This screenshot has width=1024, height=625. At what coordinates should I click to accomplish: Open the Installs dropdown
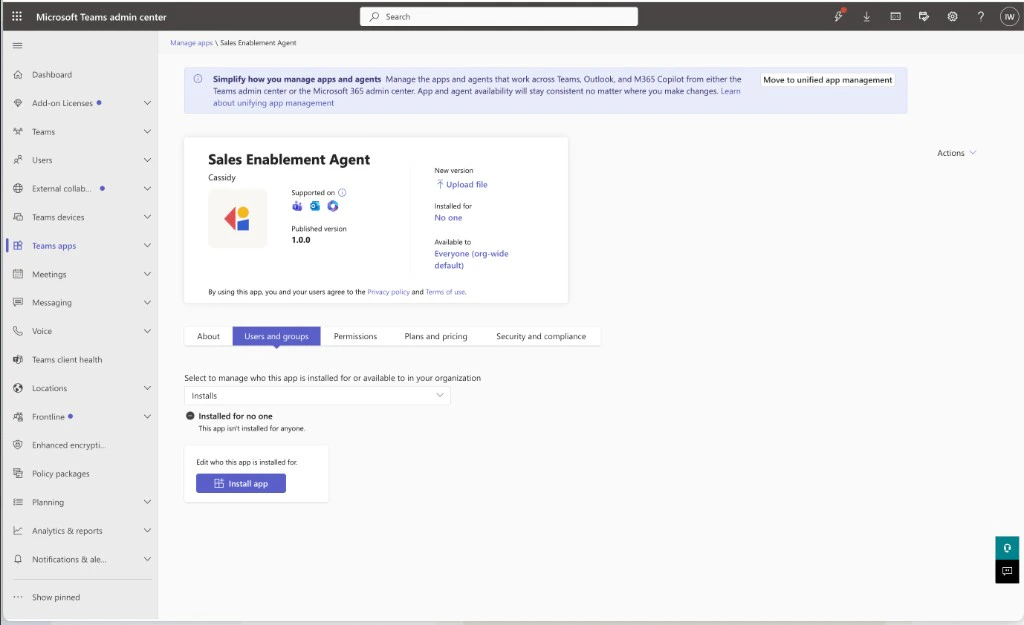point(317,396)
